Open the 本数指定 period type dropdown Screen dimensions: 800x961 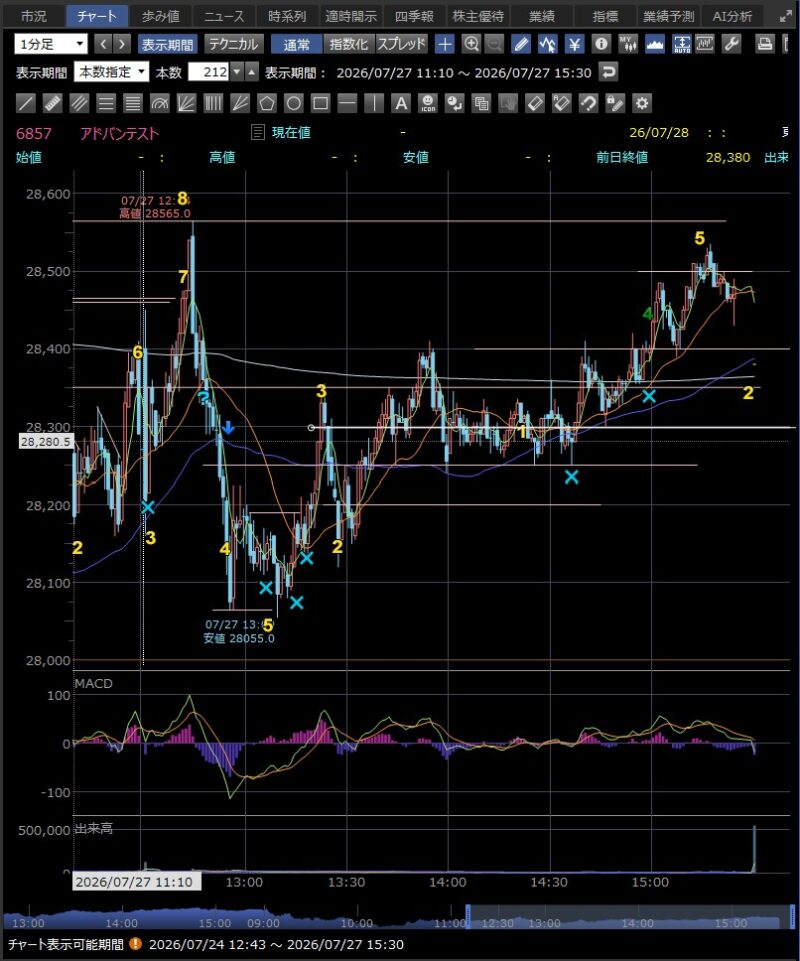112,72
